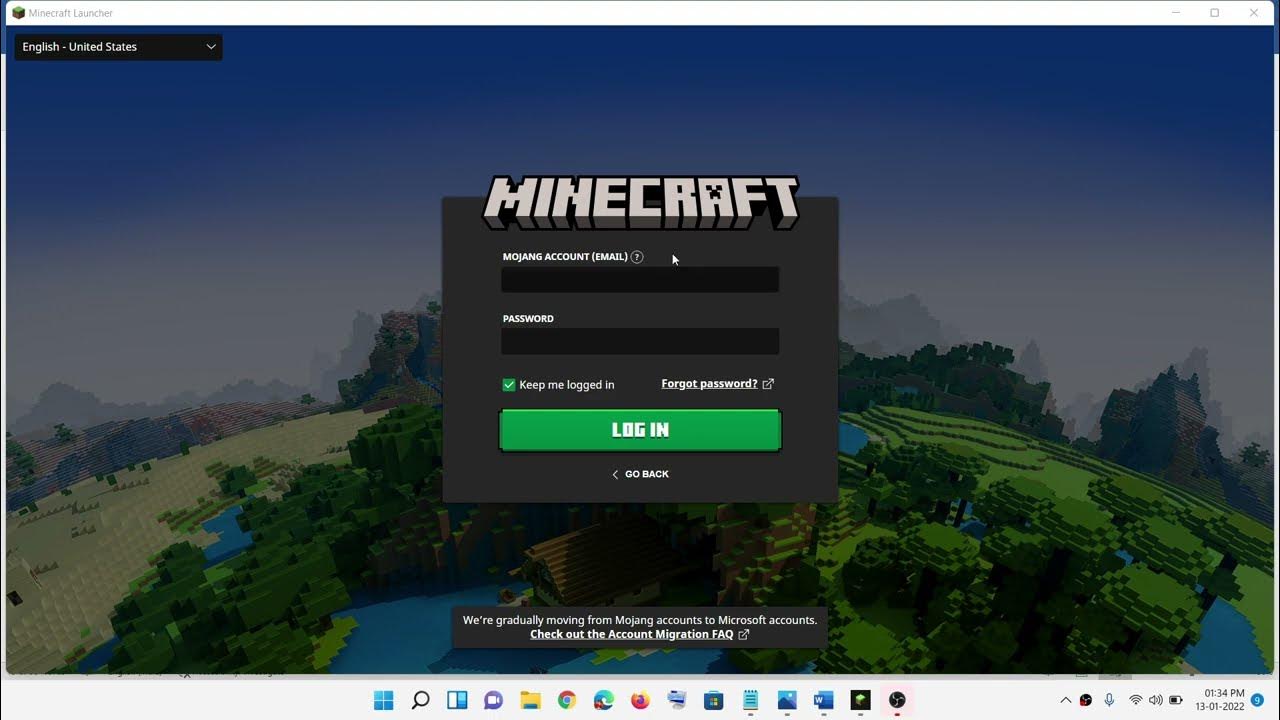Go back to the previous login screen
The image size is (1280, 720).
coord(640,474)
